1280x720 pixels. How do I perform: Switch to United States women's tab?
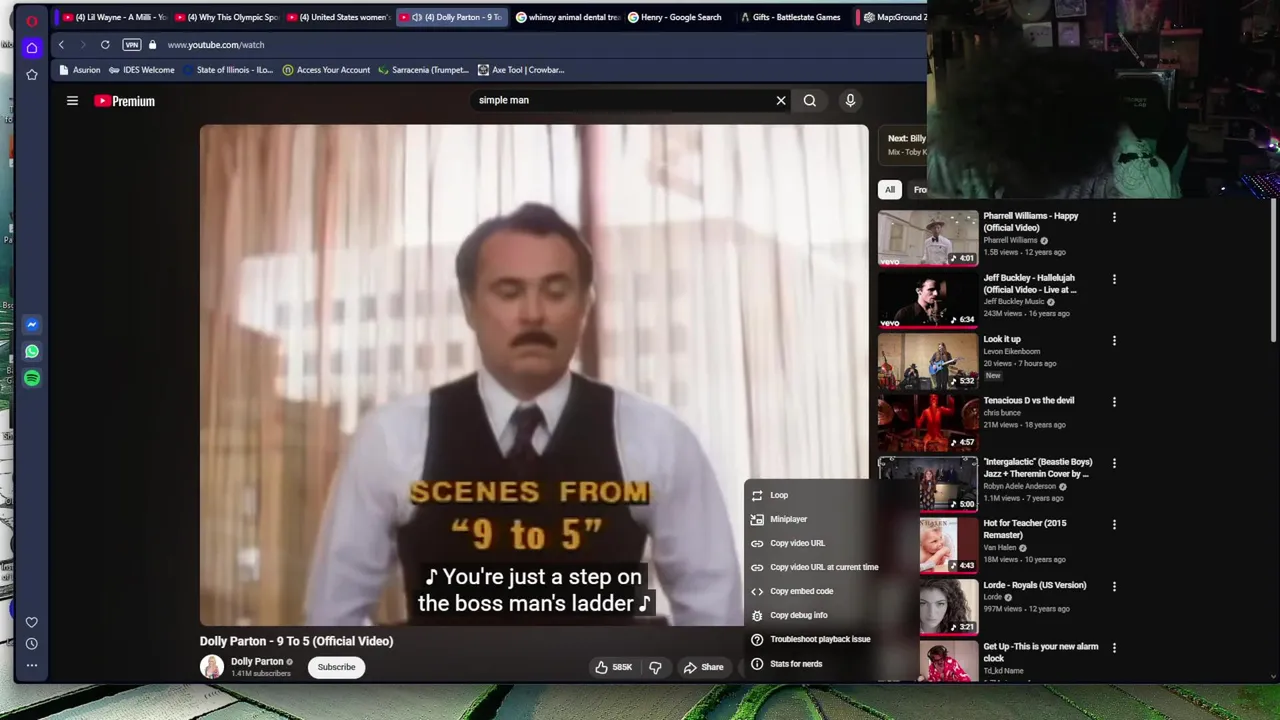point(338,17)
